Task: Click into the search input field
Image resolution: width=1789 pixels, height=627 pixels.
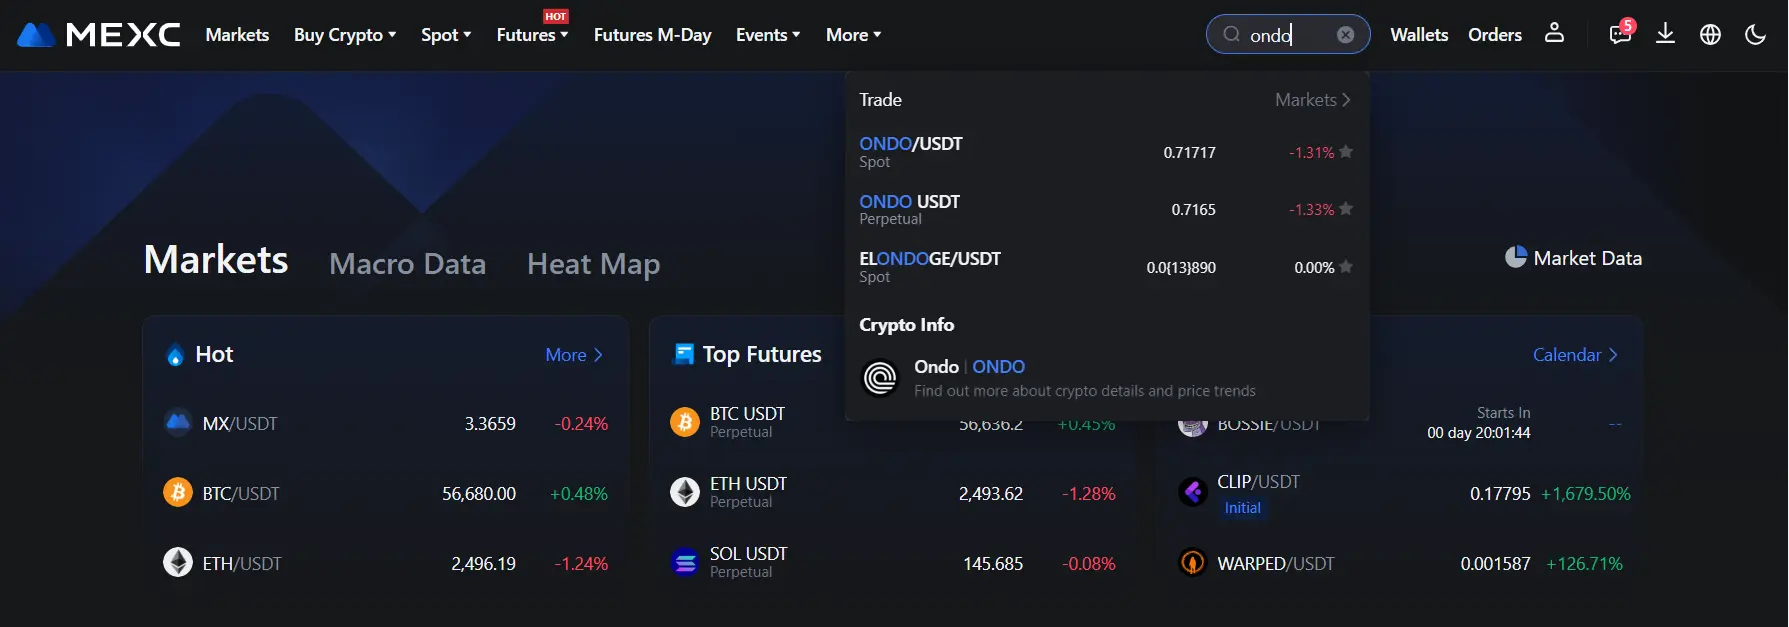Action: pos(1285,35)
